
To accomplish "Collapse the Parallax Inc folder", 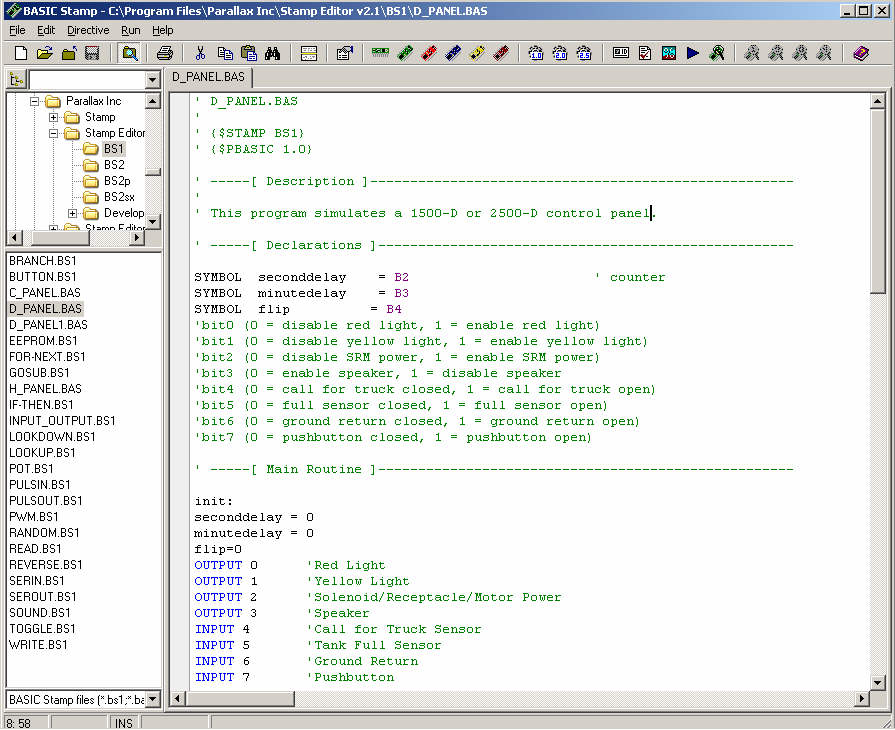I will tap(34, 101).
